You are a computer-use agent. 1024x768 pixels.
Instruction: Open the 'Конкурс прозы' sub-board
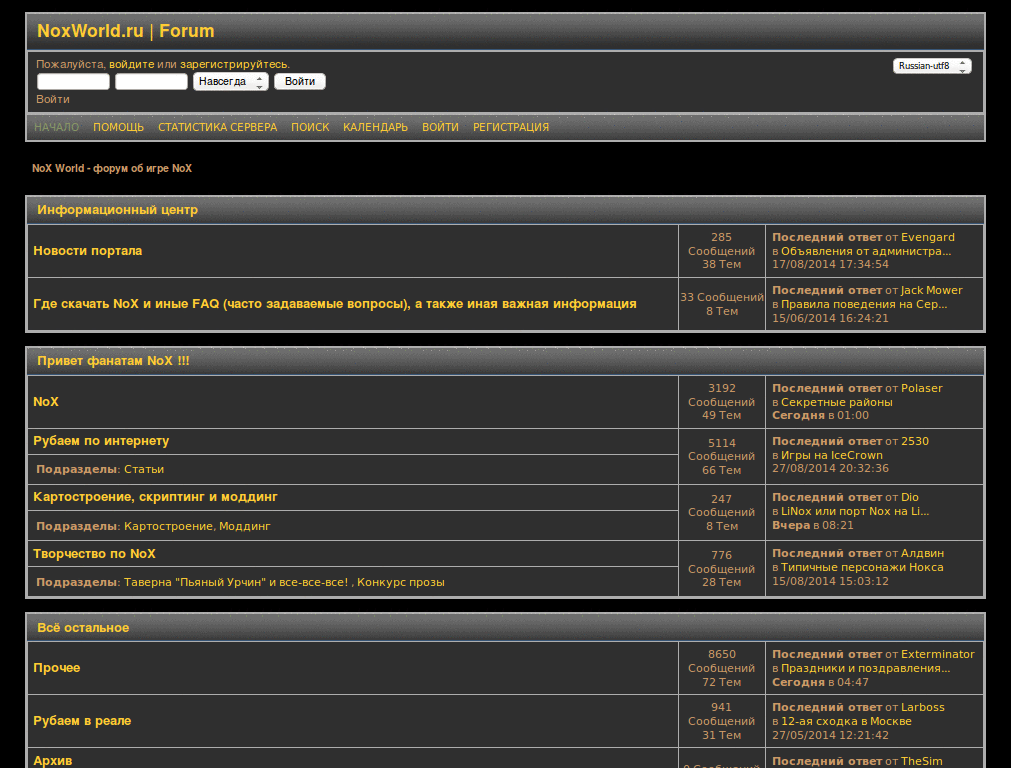[x=401, y=583]
